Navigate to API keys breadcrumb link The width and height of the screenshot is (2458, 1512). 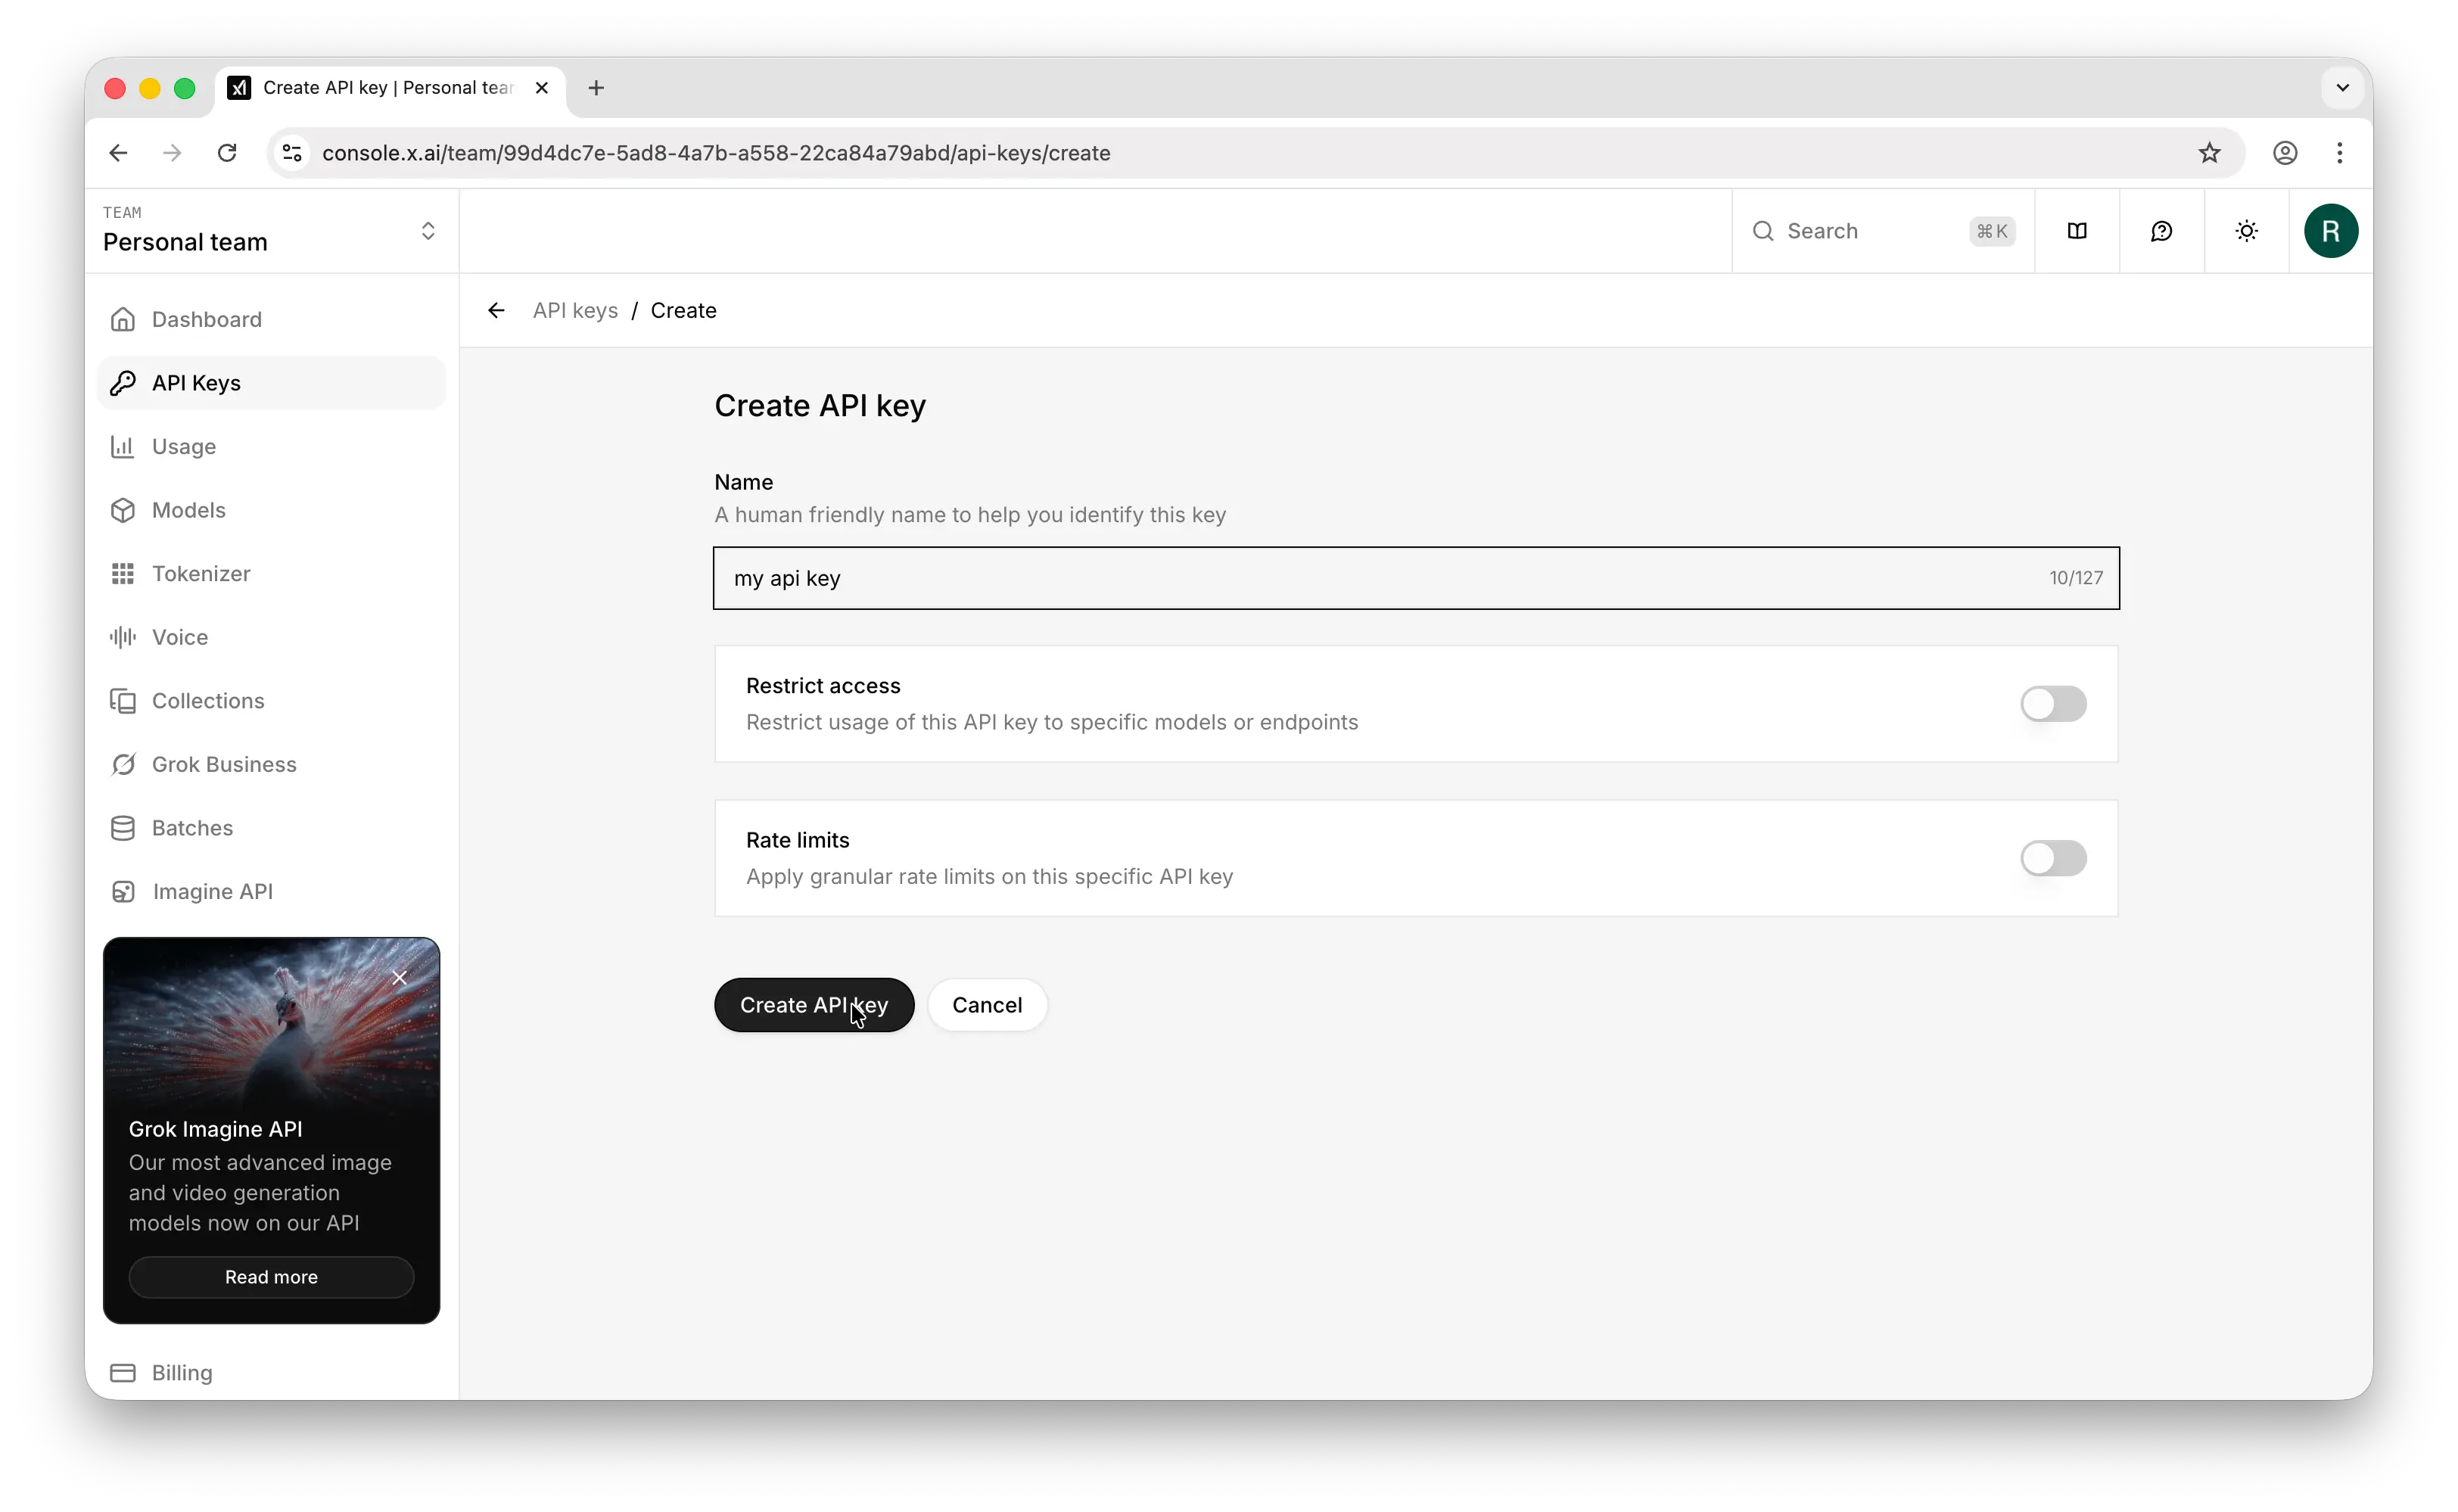[575, 310]
